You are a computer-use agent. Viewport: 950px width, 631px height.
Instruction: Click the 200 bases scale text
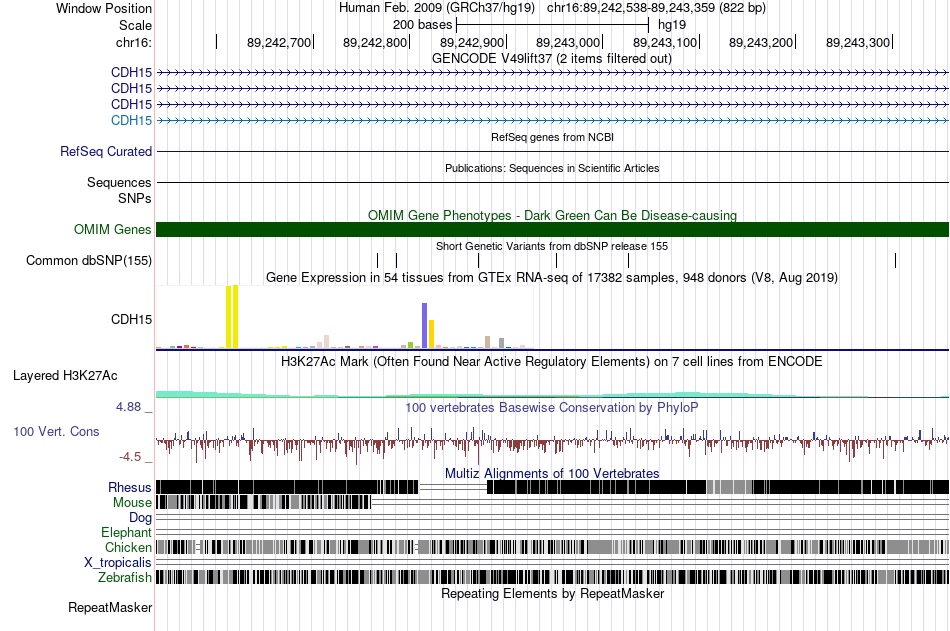click(422, 25)
